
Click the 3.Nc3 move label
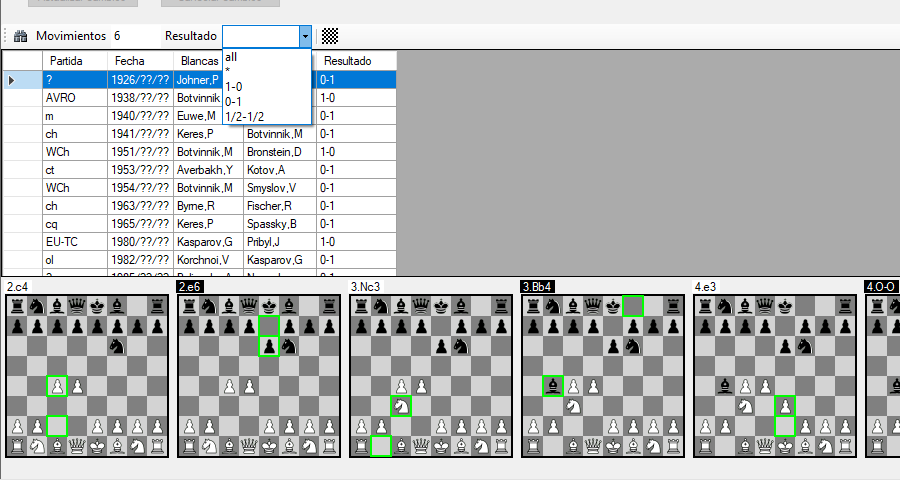click(x=366, y=287)
